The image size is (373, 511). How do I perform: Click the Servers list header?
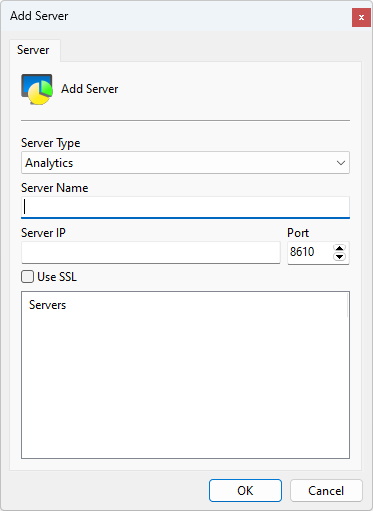tap(184, 305)
